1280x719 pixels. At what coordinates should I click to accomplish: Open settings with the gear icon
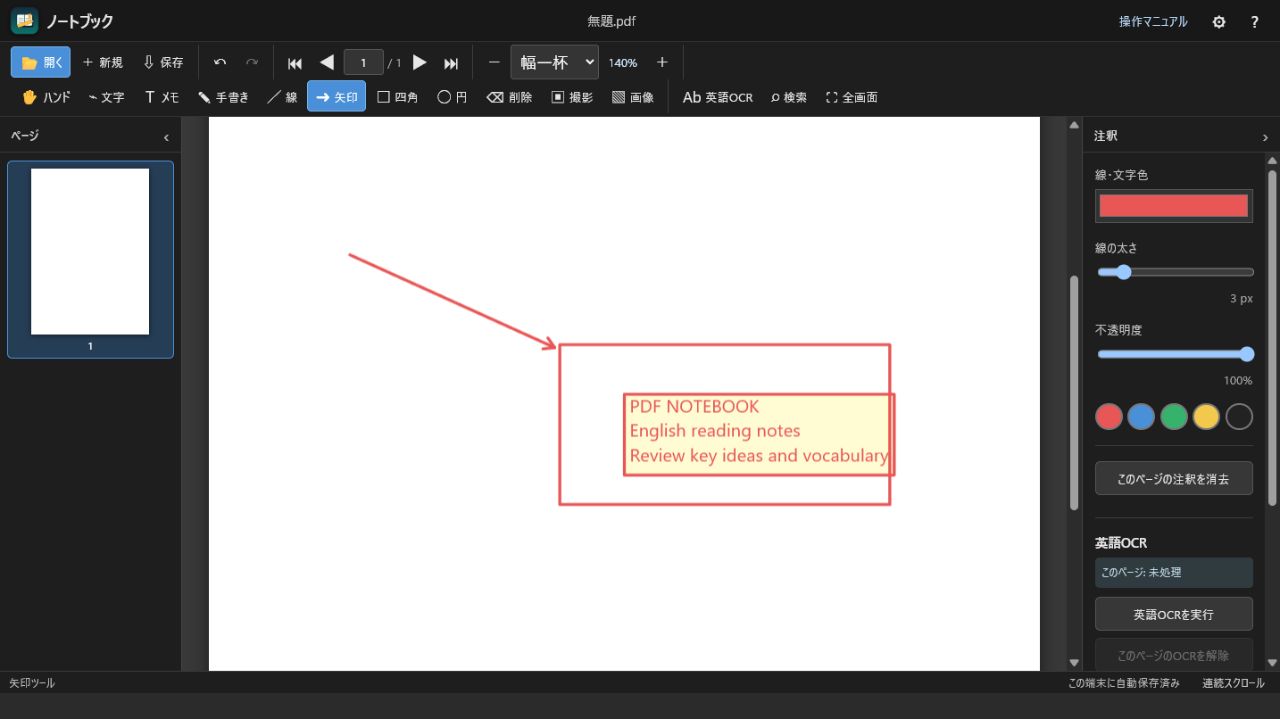[x=1219, y=21]
